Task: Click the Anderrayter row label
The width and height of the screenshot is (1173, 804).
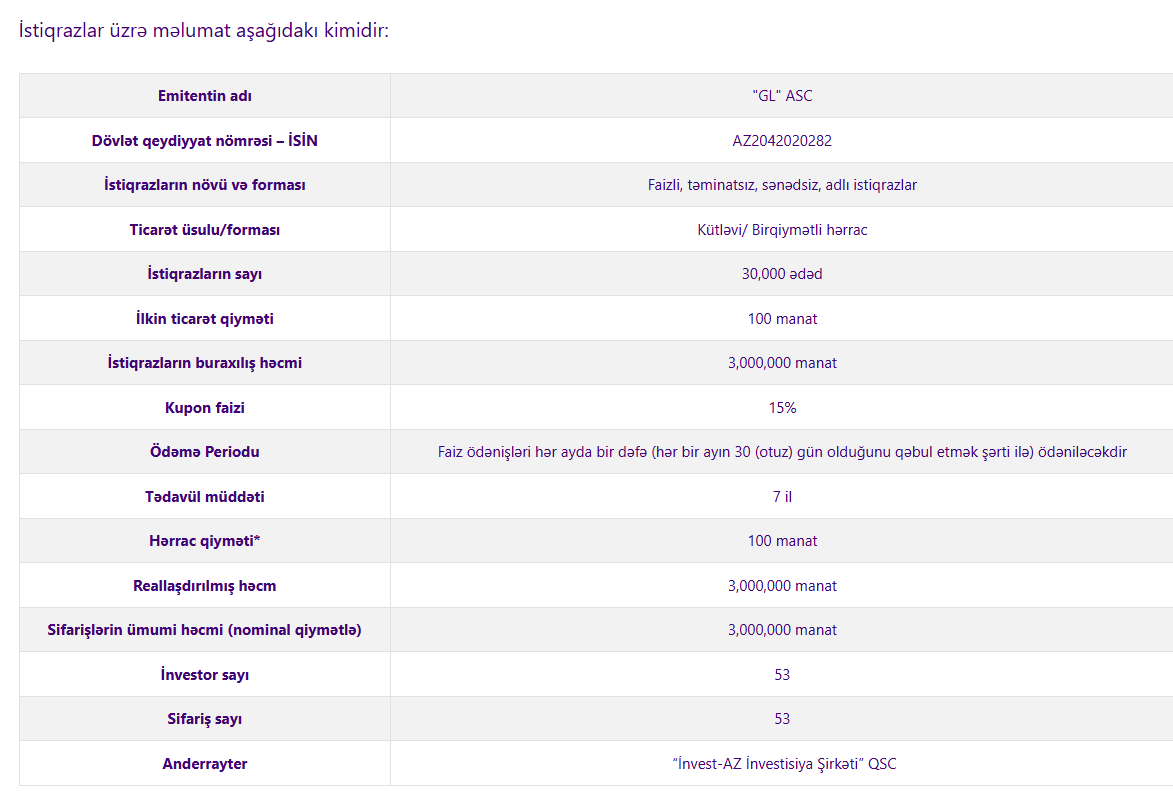Action: coord(204,764)
